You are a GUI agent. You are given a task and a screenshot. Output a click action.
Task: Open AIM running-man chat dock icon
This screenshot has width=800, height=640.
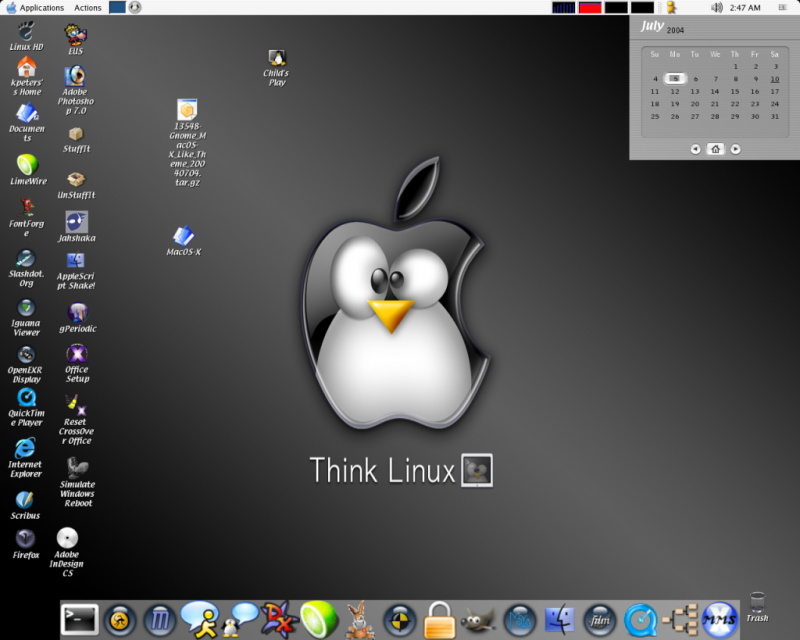199,620
